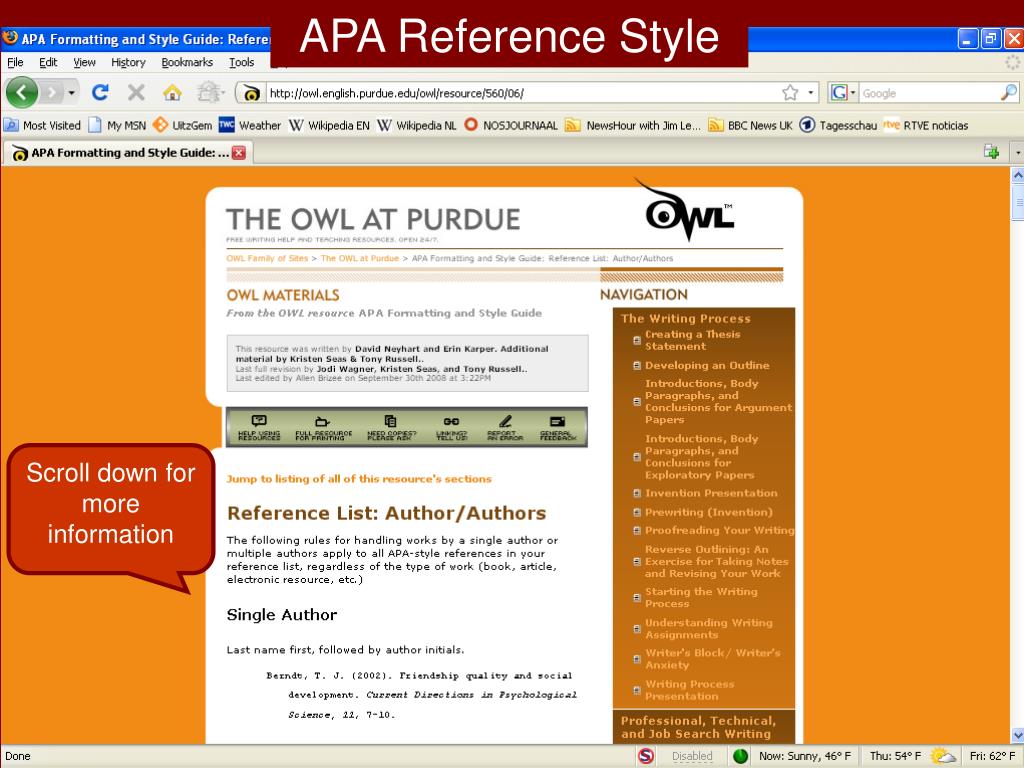The image size is (1024, 768).
Task: Open the RTVE noticias bookmark
Action: (926, 125)
